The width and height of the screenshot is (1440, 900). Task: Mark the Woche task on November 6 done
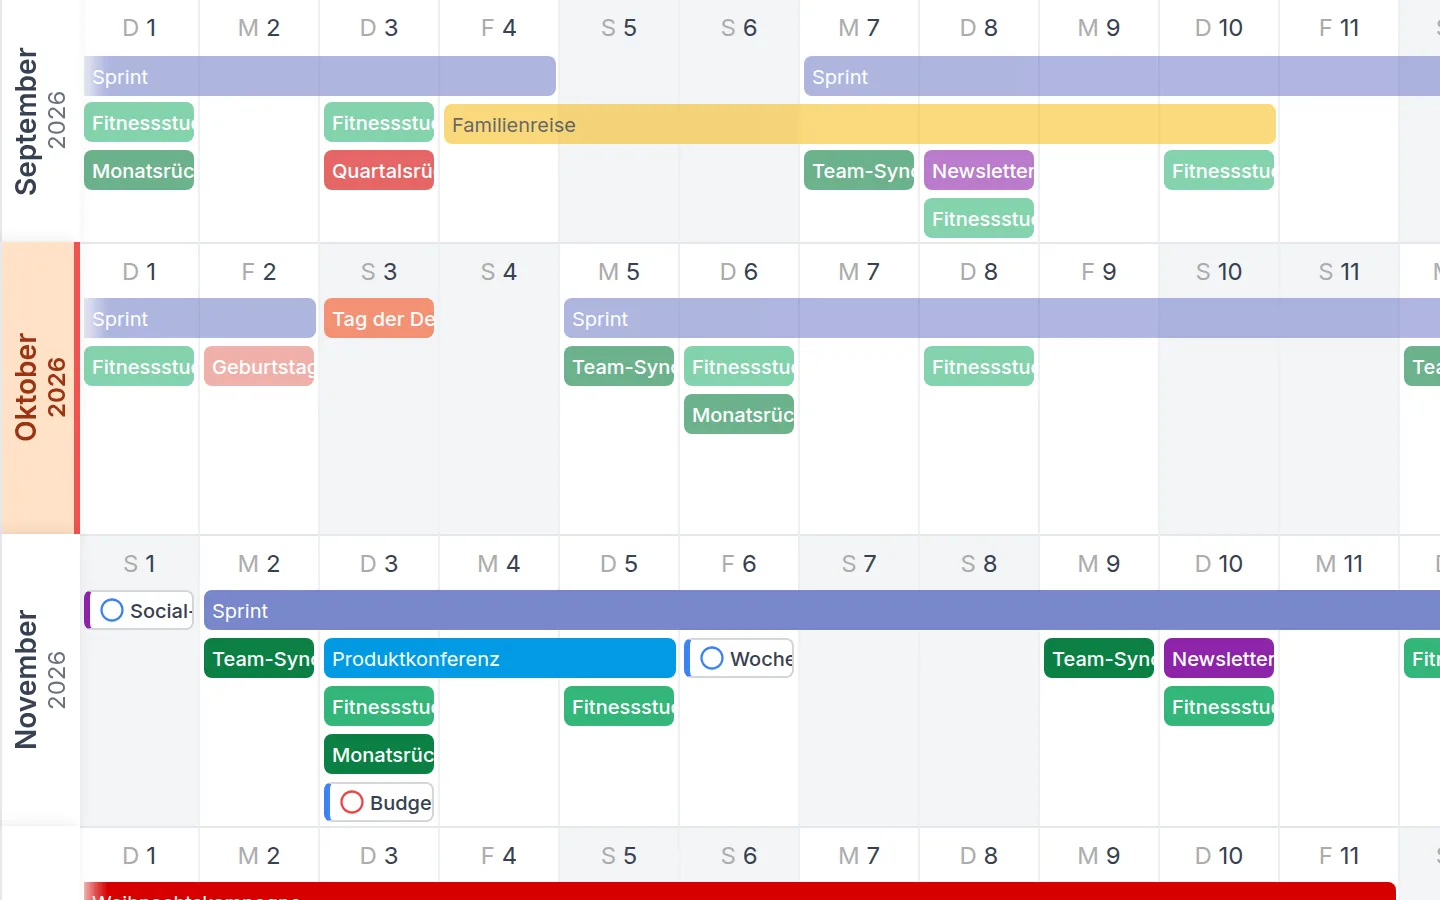712,658
